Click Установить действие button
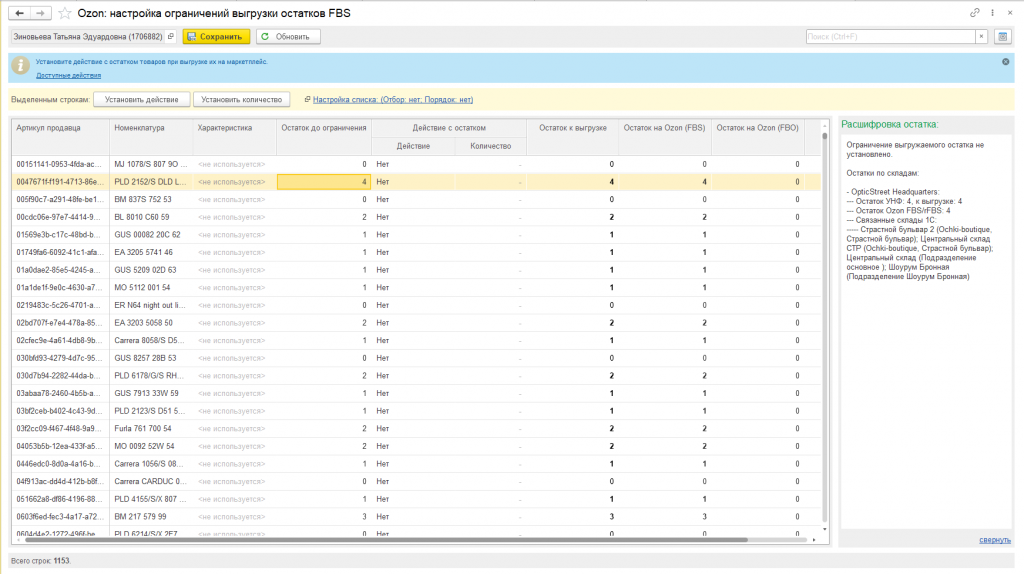The height and width of the screenshot is (574, 1024). point(142,99)
